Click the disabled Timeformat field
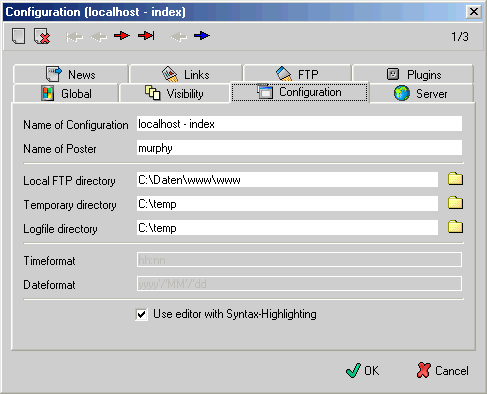 (x=299, y=260)
